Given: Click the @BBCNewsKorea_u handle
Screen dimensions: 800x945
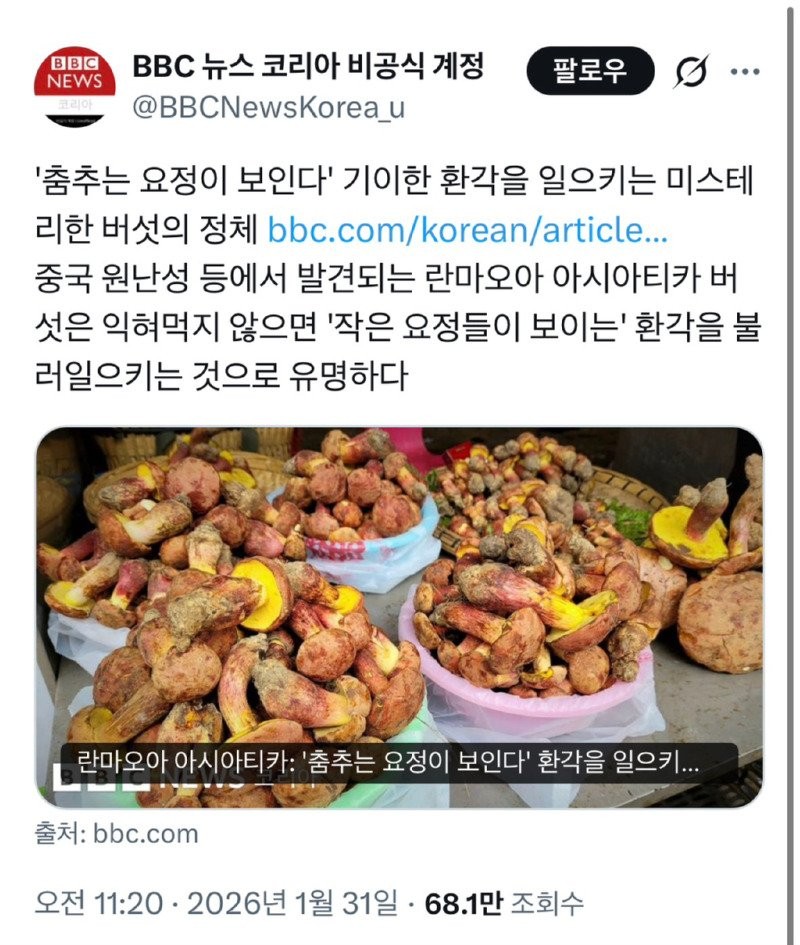Looking at the screenshot, I should point(268,108).
